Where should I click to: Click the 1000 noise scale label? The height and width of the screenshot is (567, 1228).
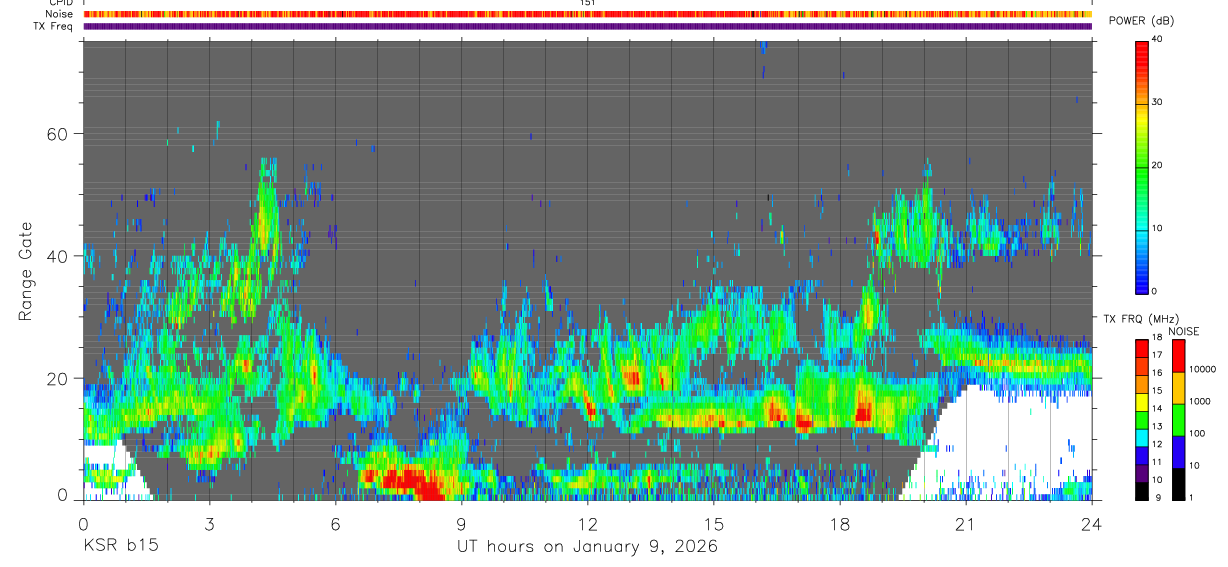pyautogui.click(x=1200, y=401)
